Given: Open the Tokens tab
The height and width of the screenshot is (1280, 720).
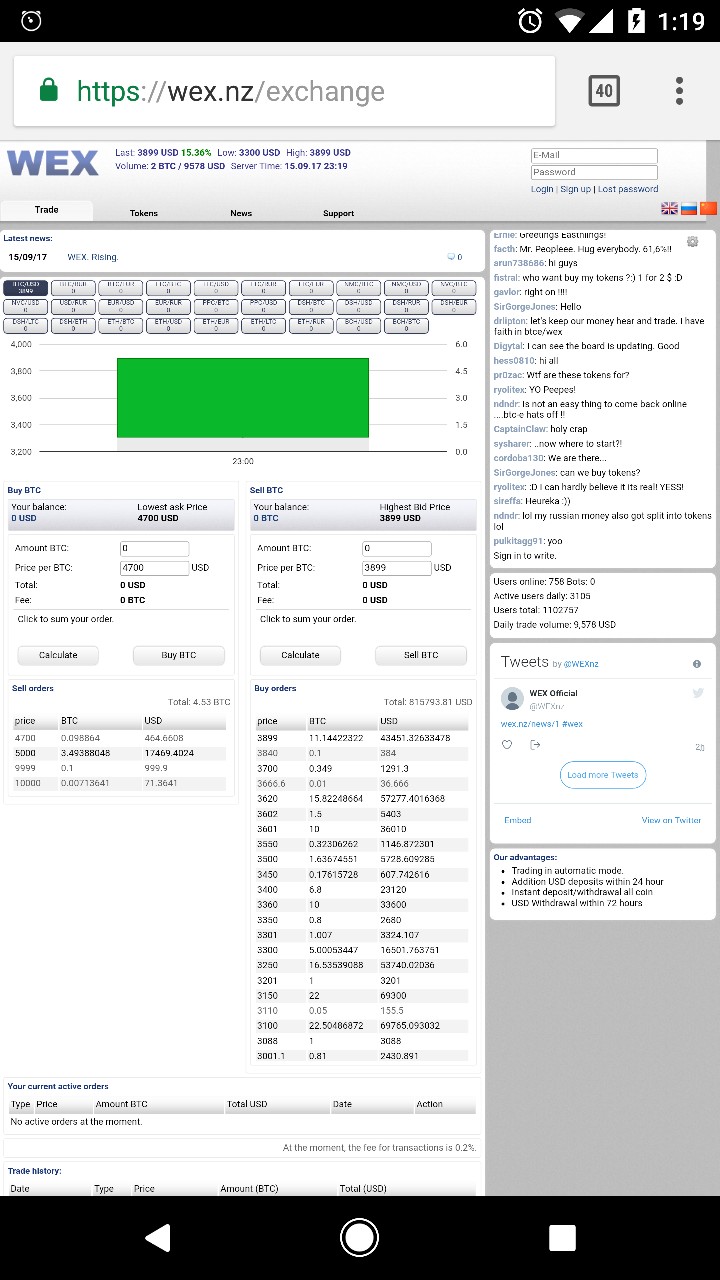Looking at the screenshot, I should tap(144, 213).
